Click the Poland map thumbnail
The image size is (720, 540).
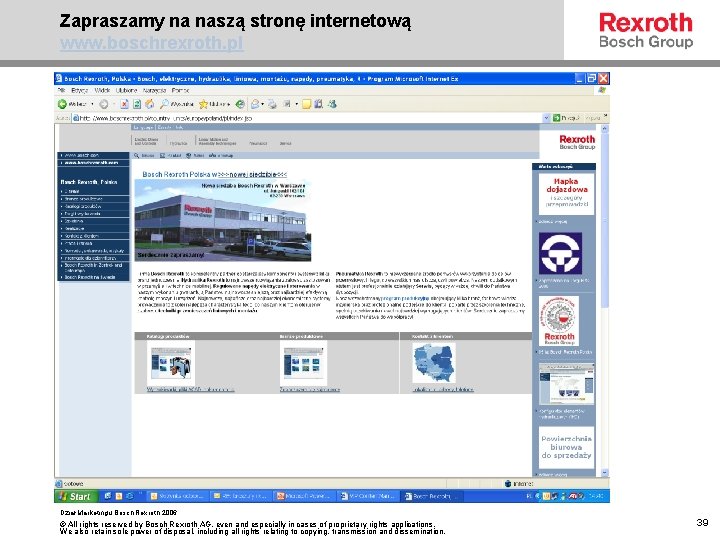click(x=434, y=363)
